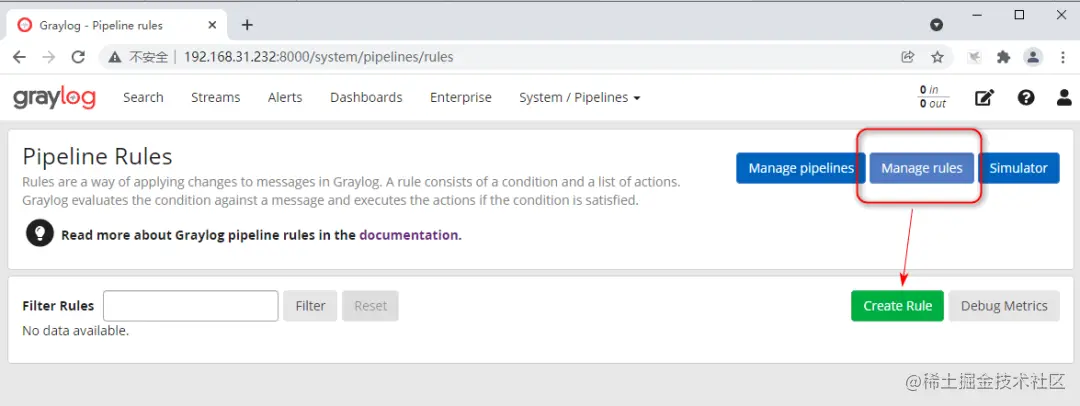Open the Streams page
Viewport: 1080px width, 406px height.
(216, 98)
